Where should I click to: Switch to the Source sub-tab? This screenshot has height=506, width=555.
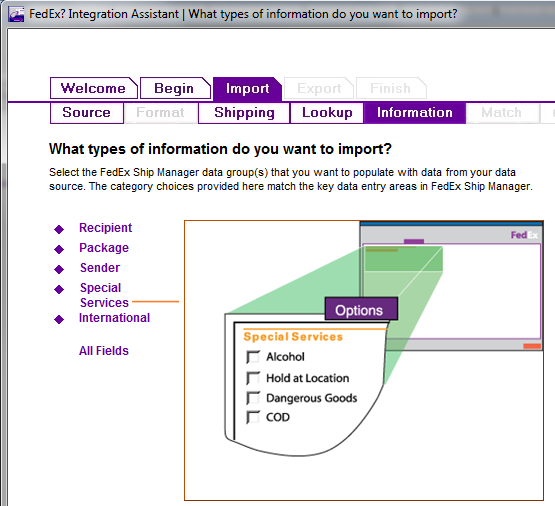(87, 113)
